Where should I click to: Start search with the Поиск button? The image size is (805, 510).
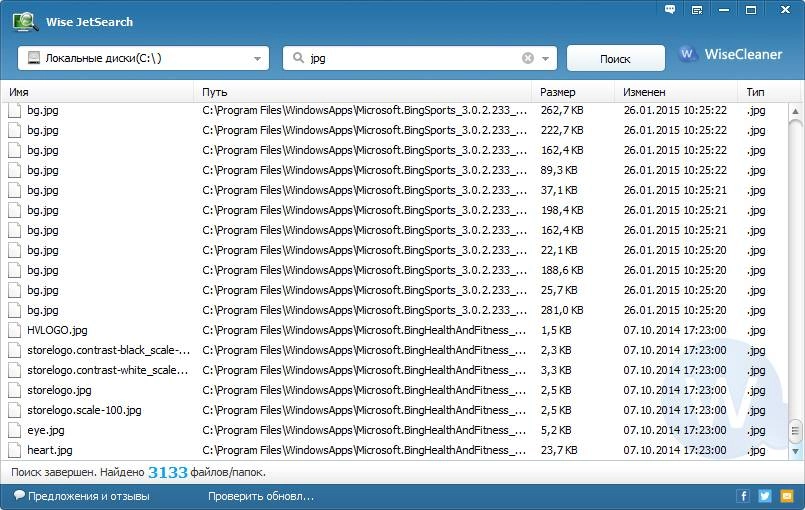616,59
